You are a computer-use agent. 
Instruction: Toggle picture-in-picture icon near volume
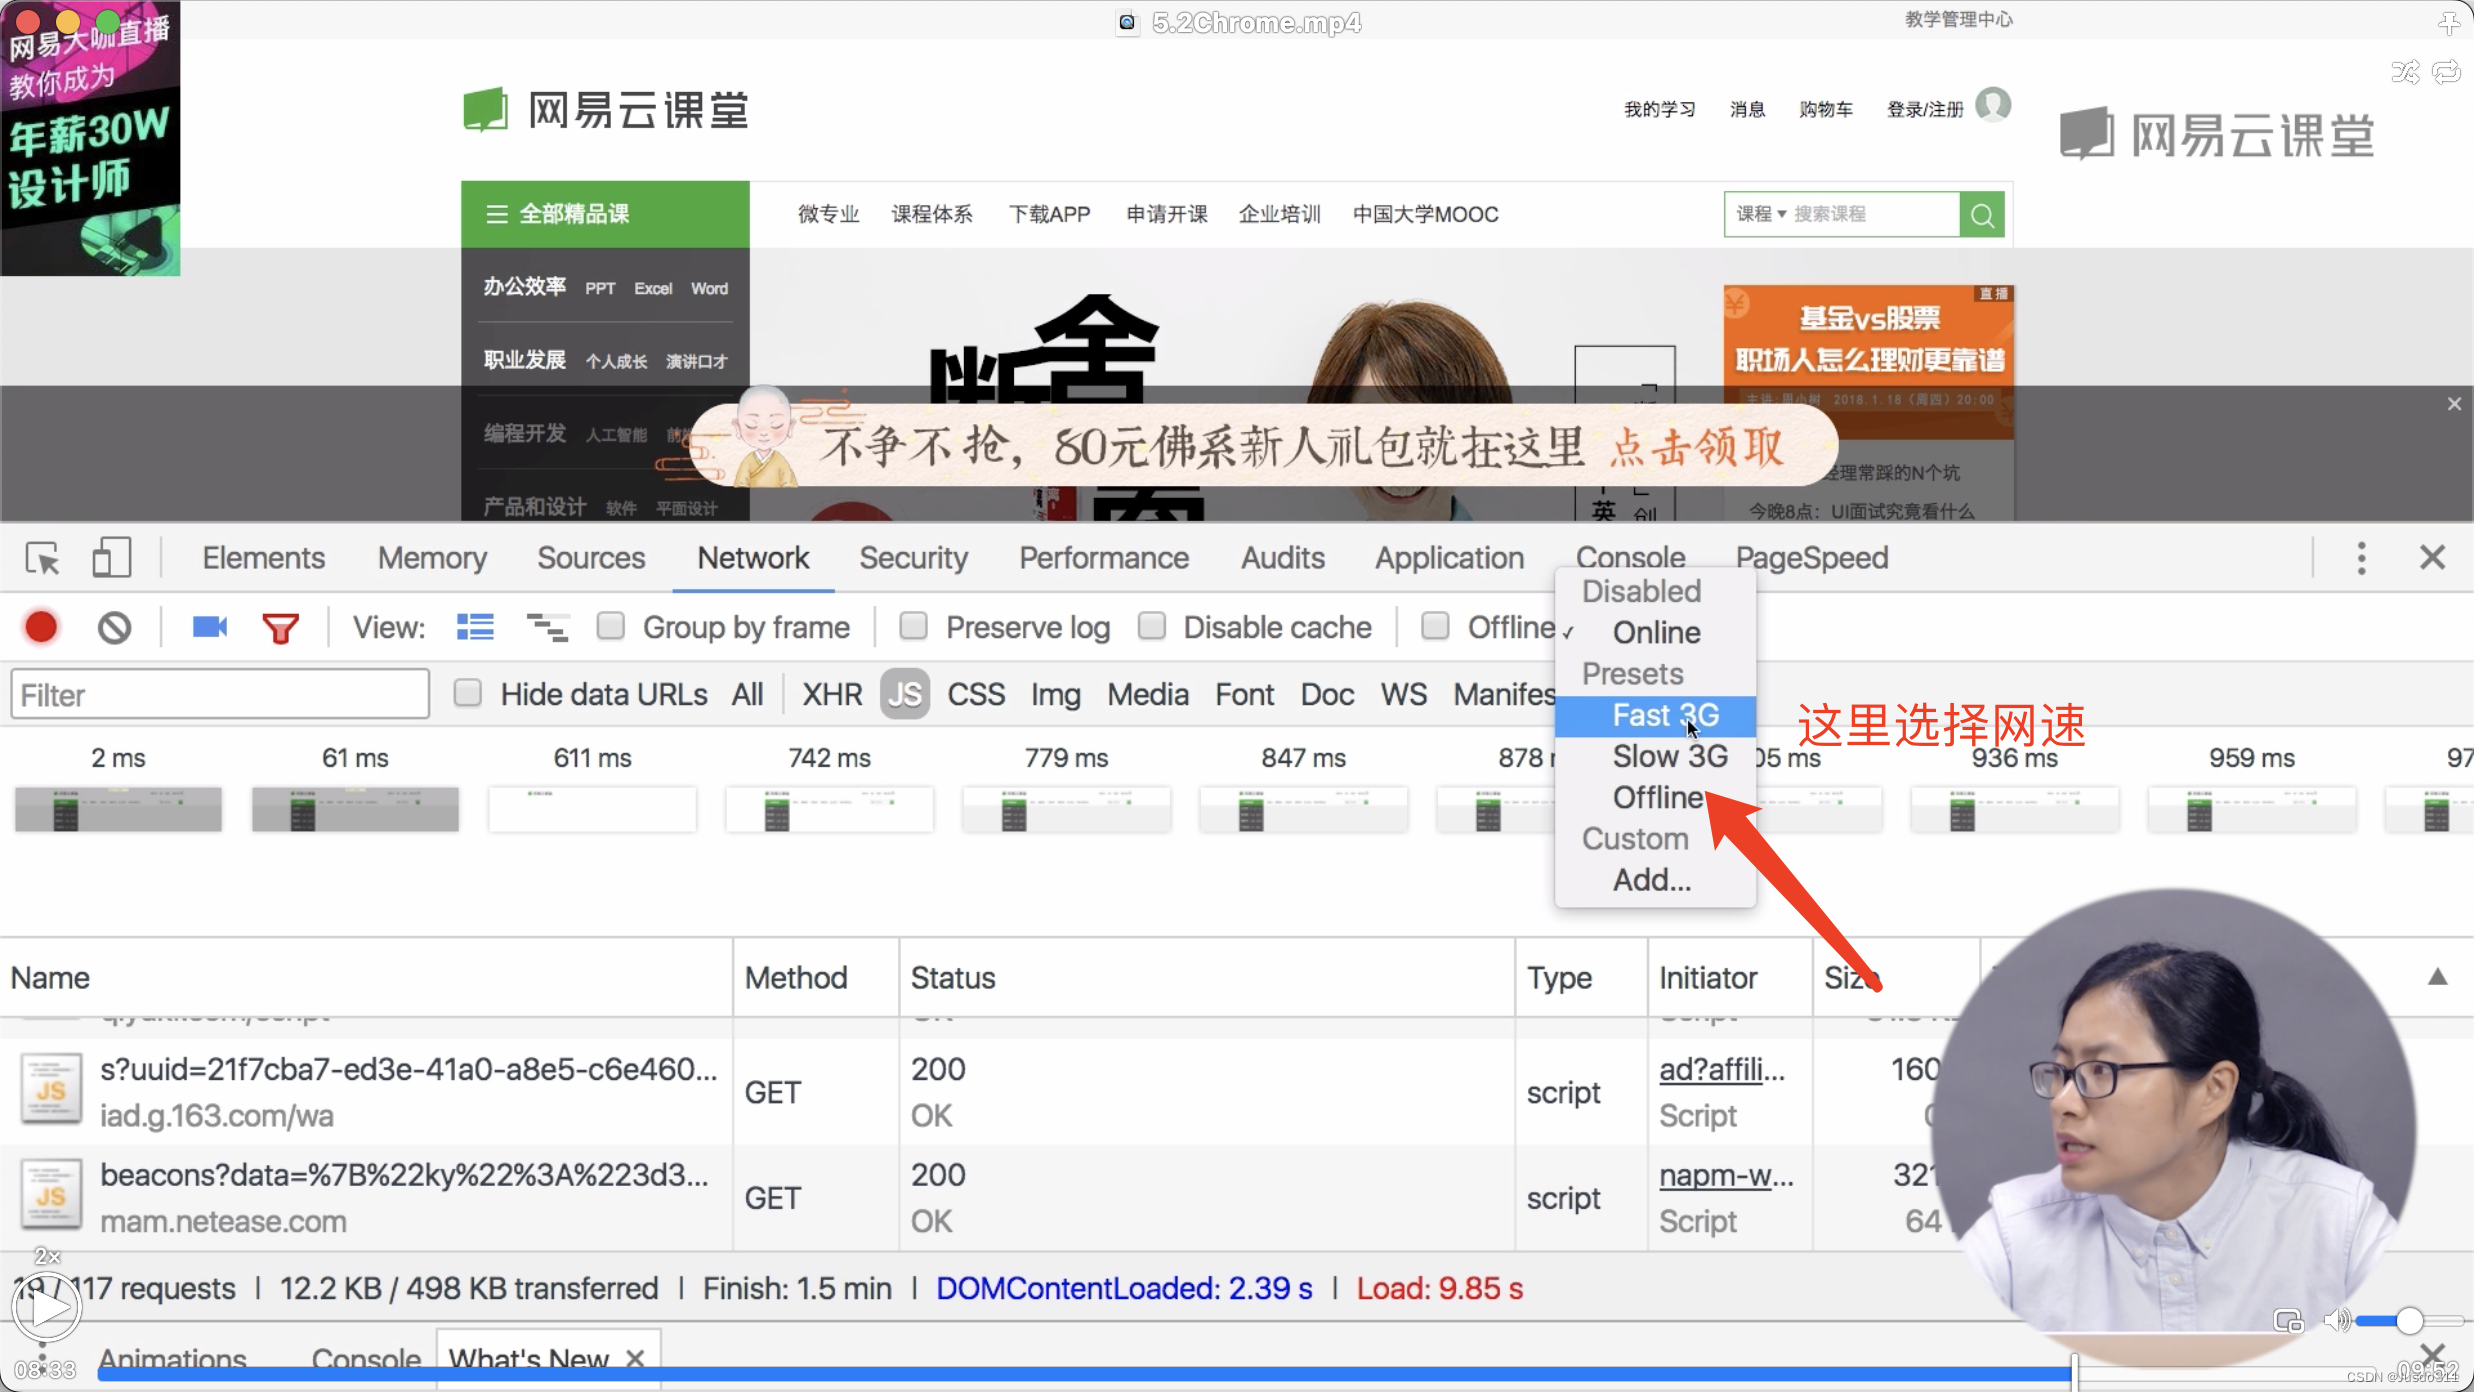click(2288, 1321)
